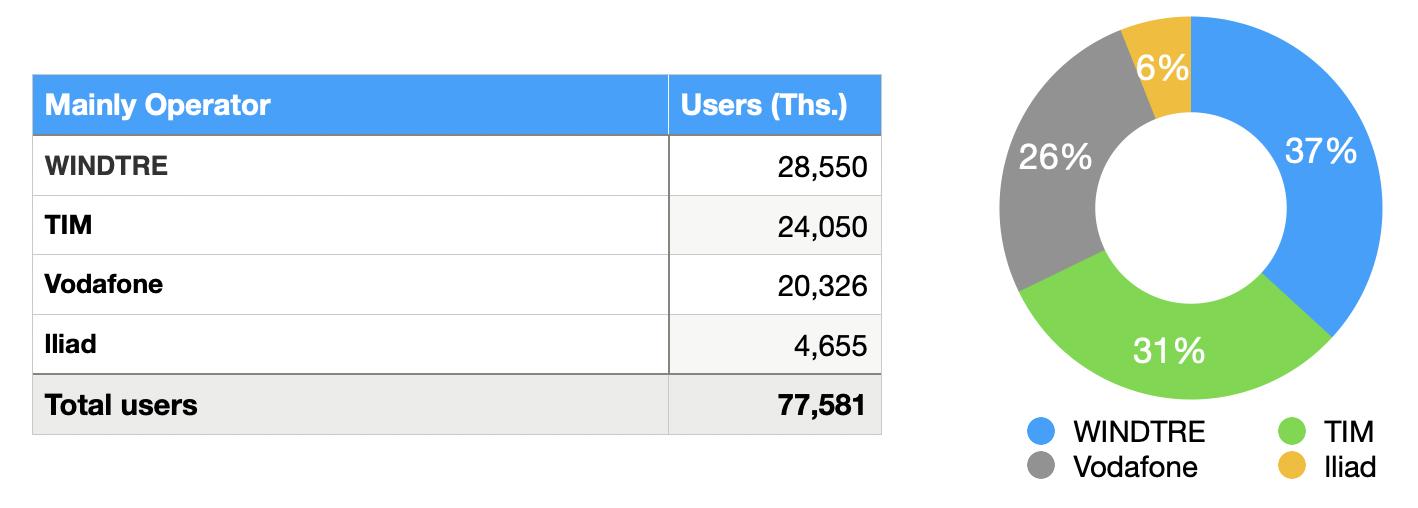Click the gray Vodafone legend dot

[x=1041, y=466]
